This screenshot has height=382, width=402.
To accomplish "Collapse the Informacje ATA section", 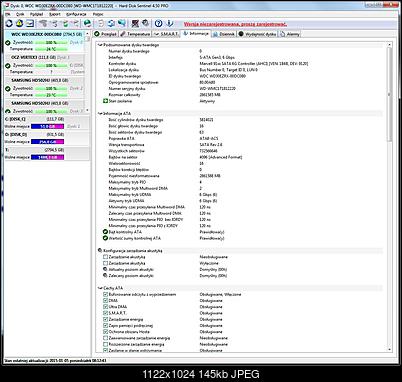I will 100,114.
